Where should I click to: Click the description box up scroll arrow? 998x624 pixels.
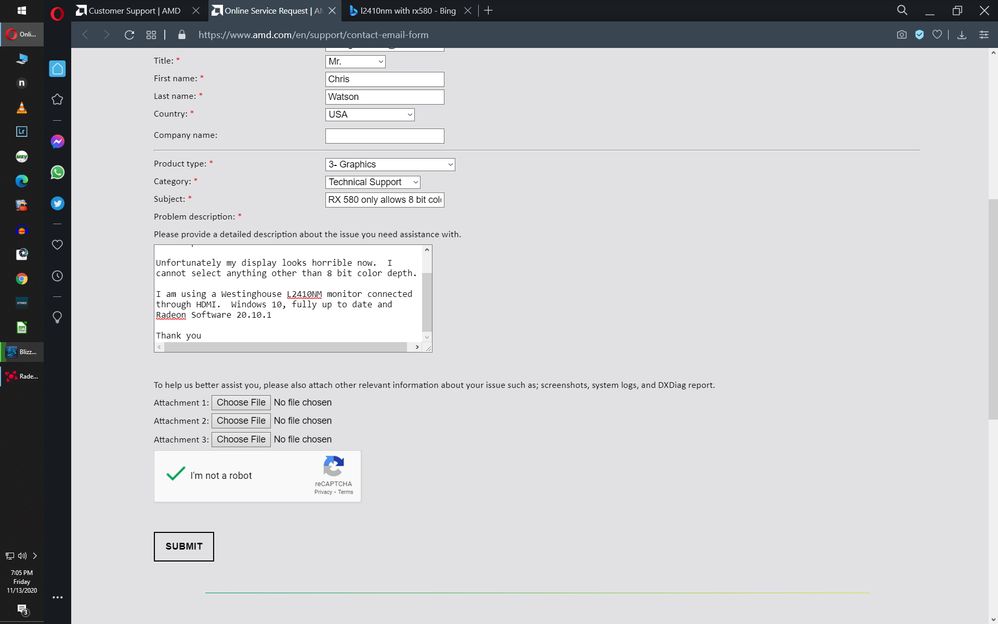[427, 250]
